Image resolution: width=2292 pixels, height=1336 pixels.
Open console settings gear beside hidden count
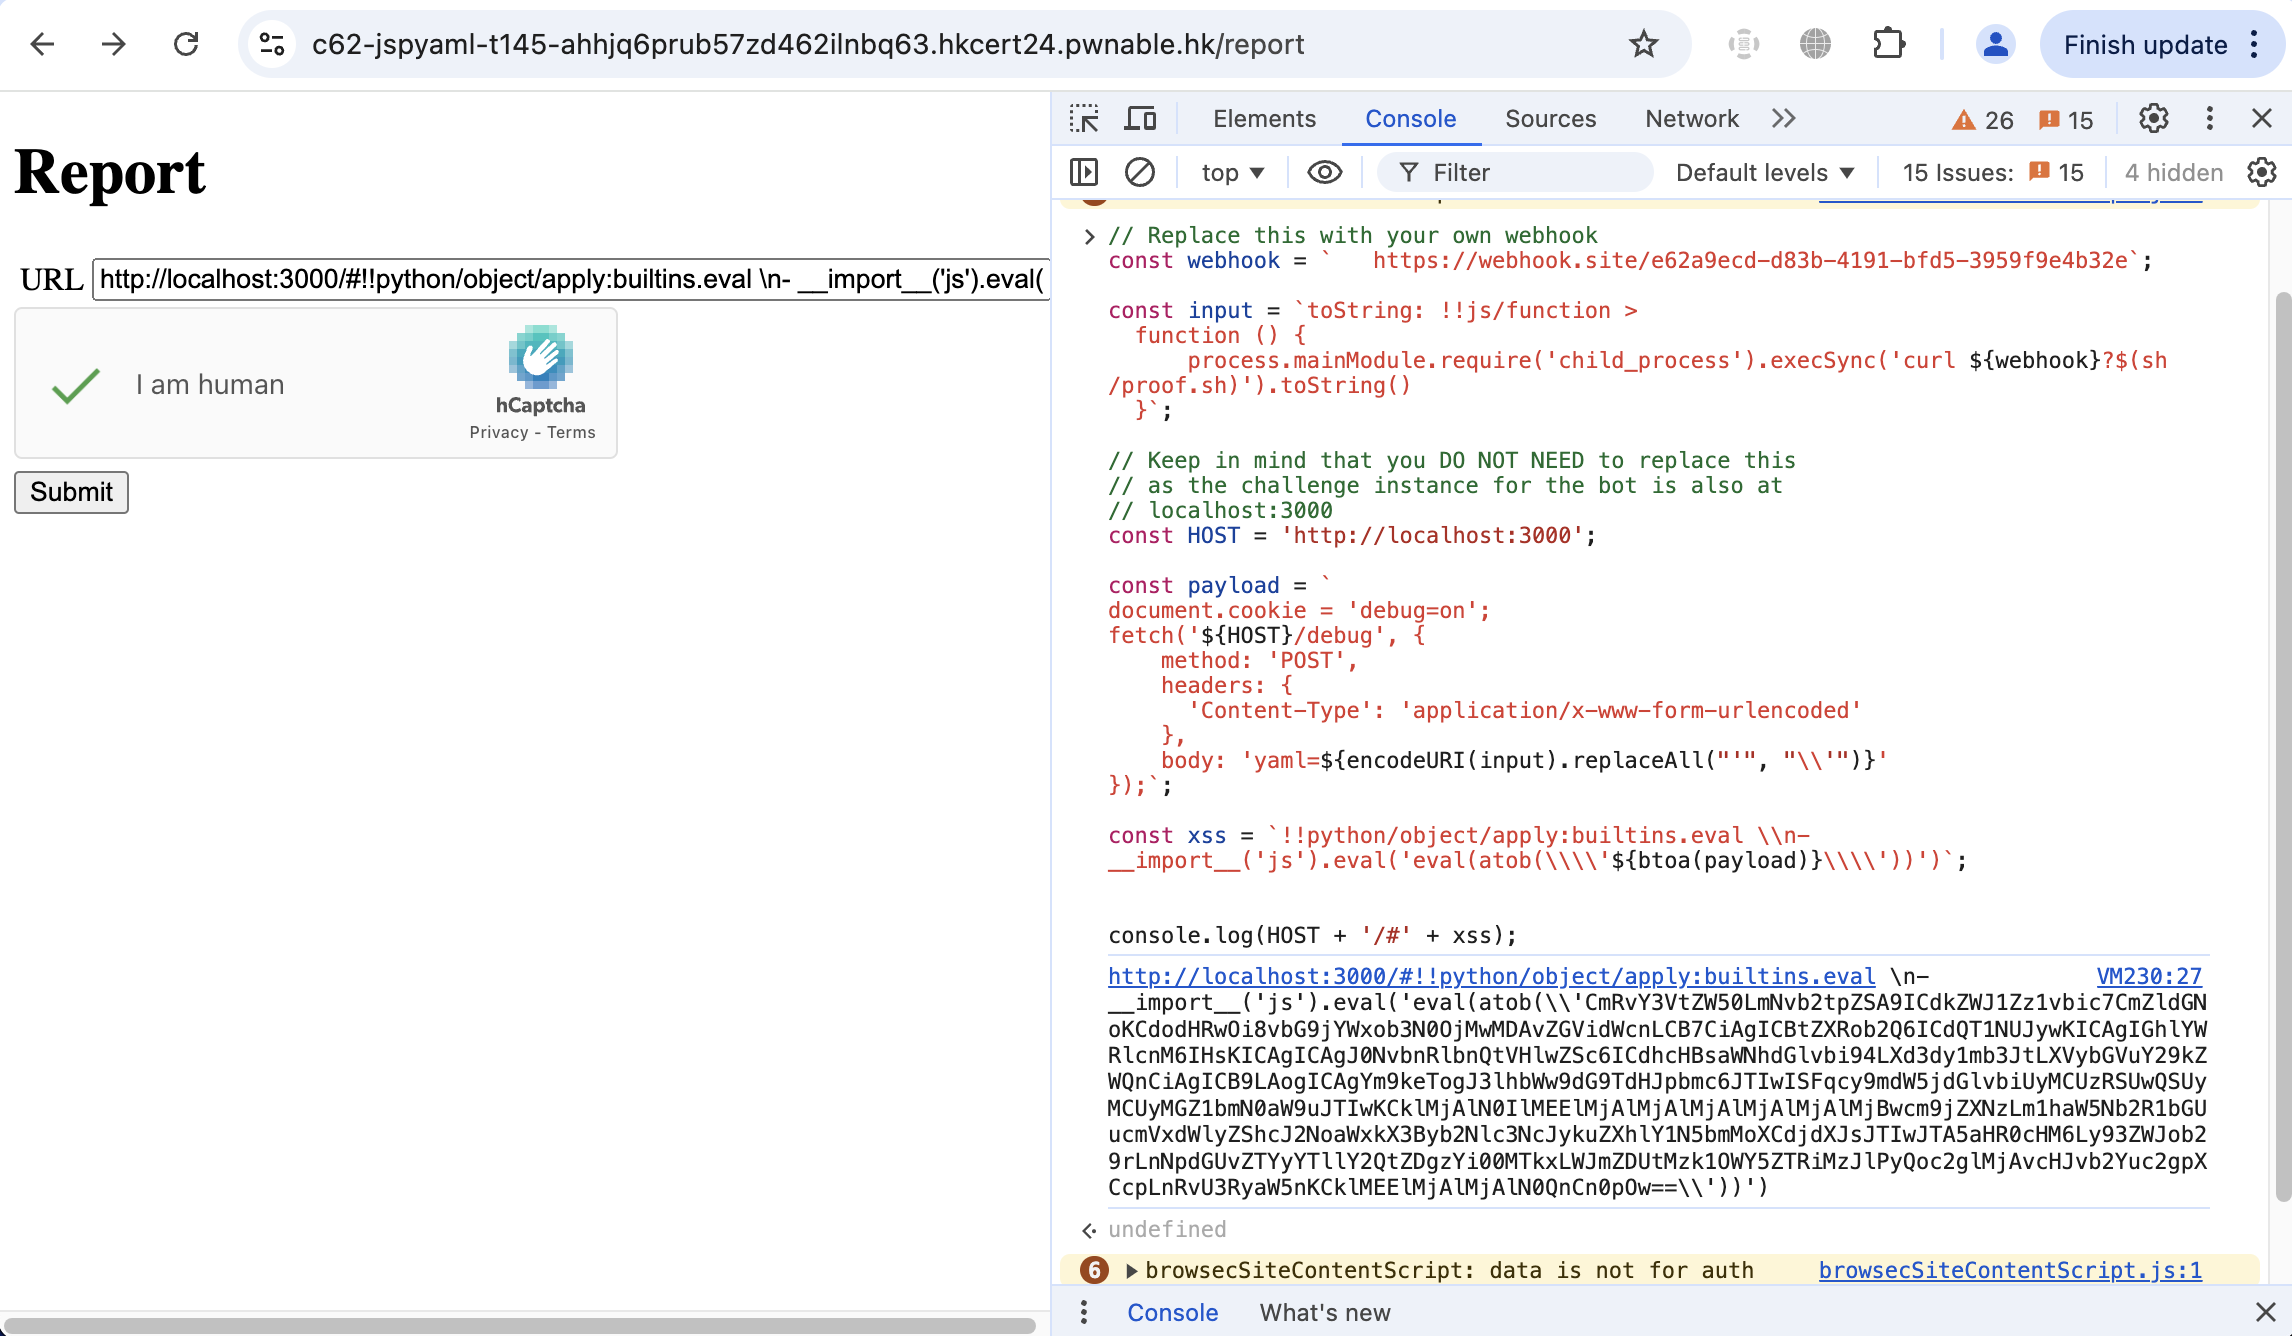(2262, 173)
